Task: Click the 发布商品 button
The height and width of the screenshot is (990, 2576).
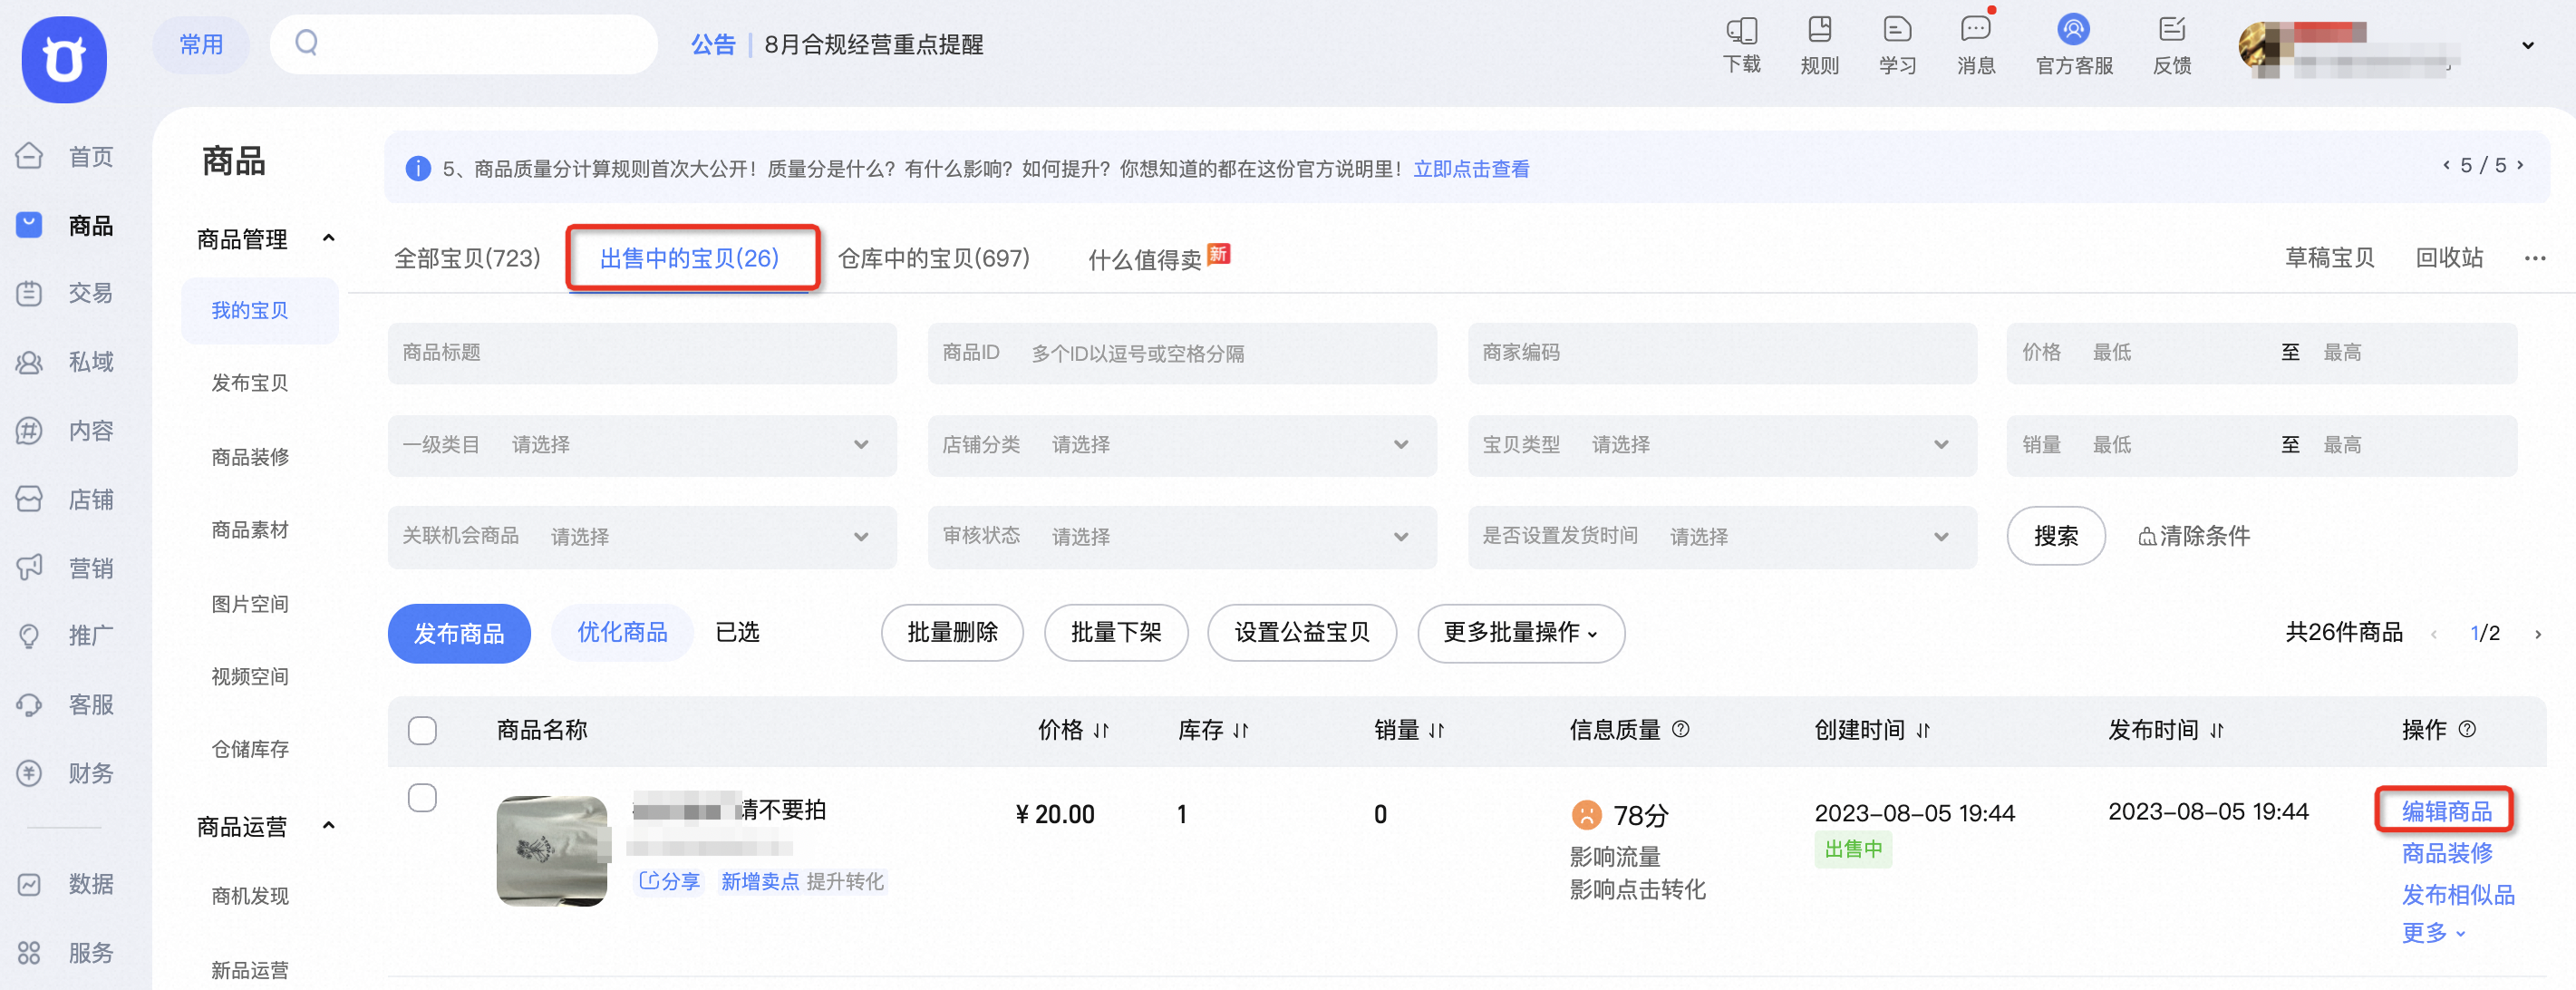Action: coord(459,633)
